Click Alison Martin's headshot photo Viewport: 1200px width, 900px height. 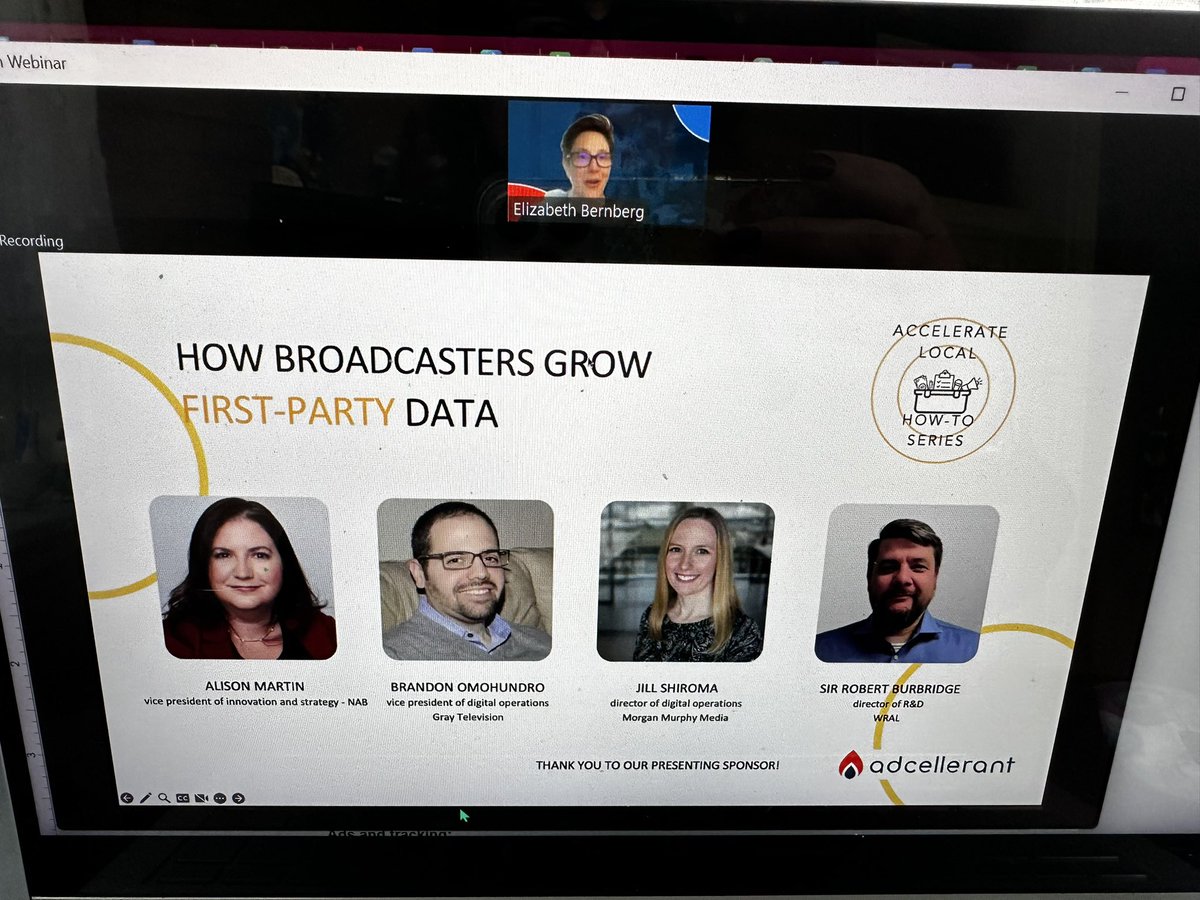tap(244, 577)
